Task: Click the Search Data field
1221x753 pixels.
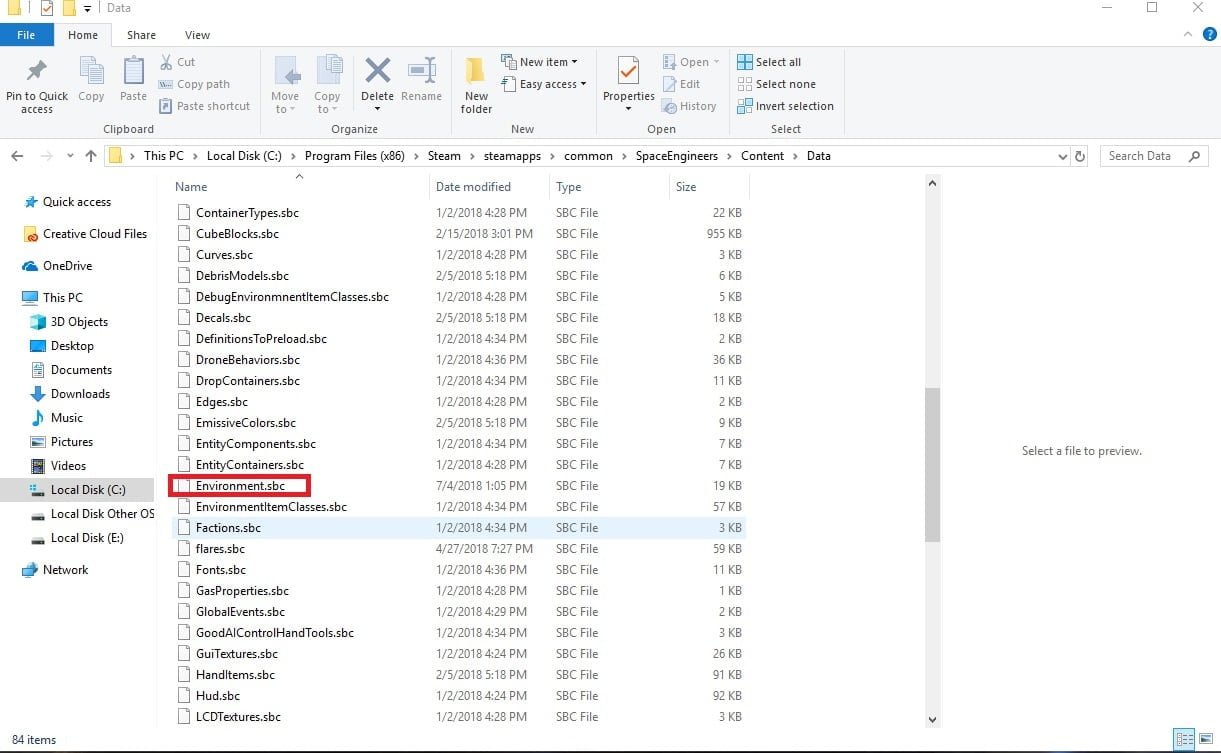Action: [x=1154, y=156]
